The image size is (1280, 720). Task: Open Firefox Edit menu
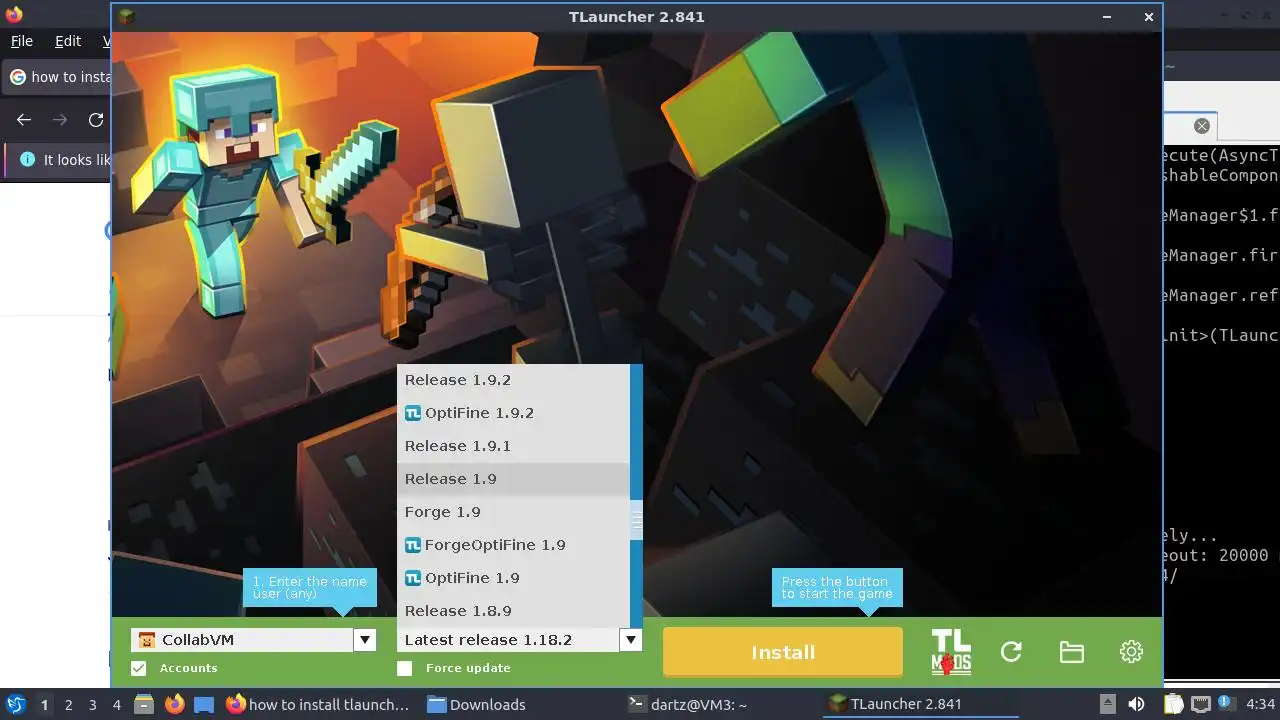coord(68,41)
